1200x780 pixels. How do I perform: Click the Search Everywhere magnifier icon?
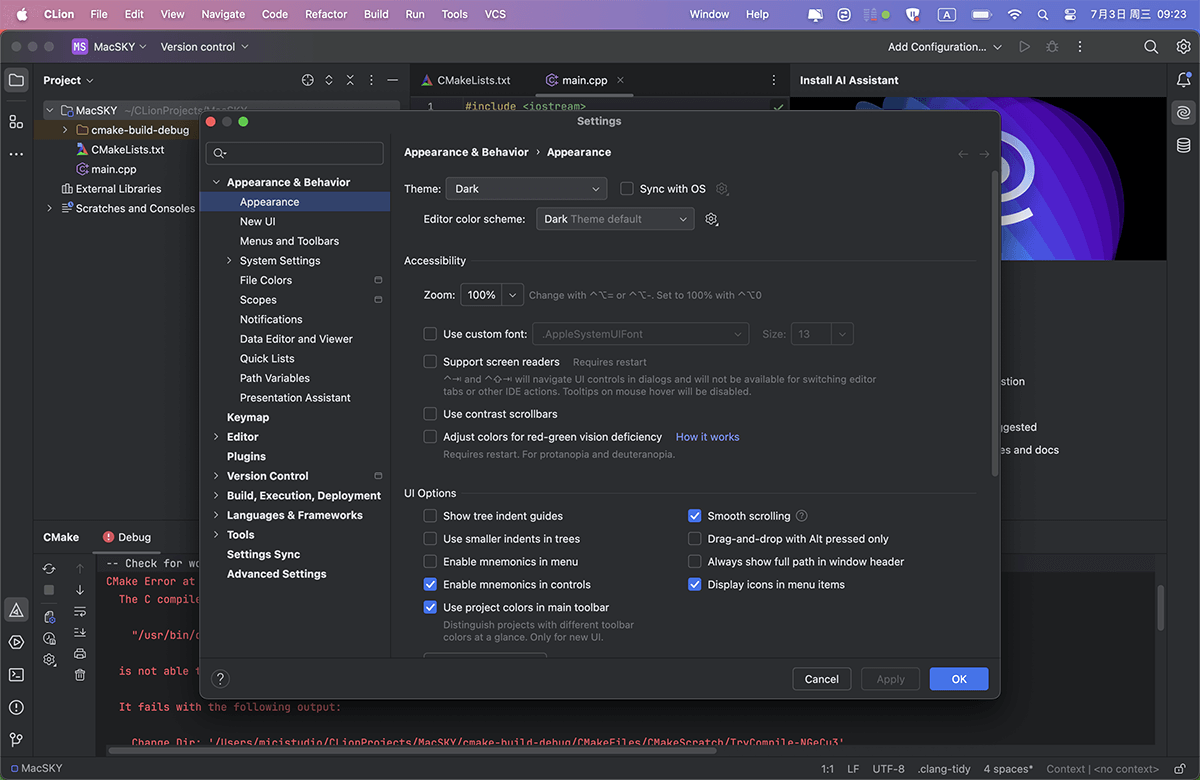tap(1151, 47)
